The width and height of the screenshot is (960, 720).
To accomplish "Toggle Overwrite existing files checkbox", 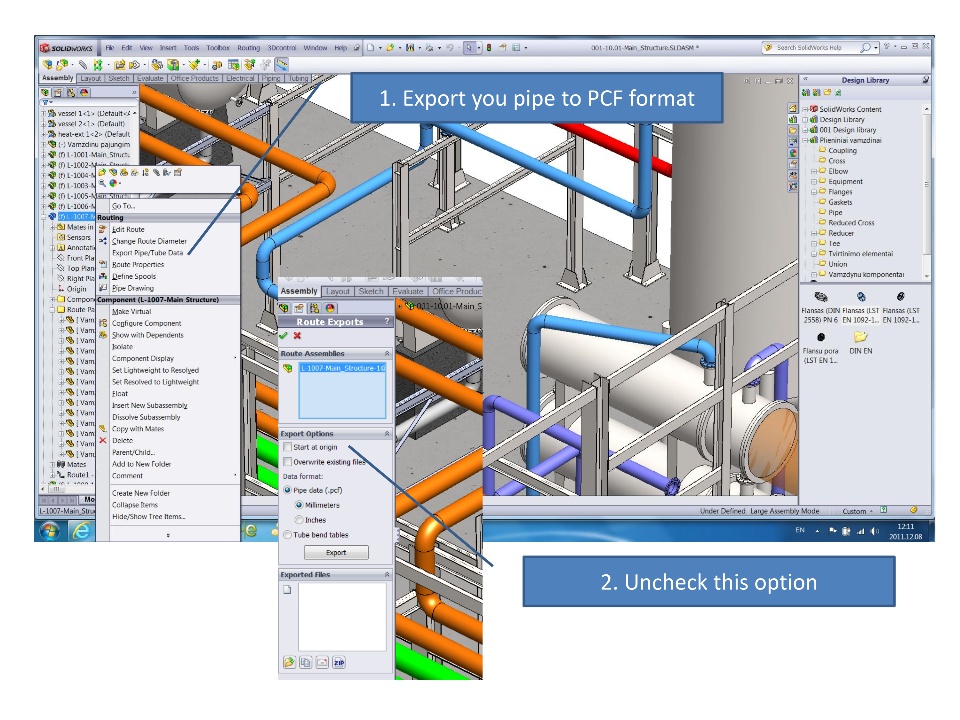I will click(x=288, y=462).
